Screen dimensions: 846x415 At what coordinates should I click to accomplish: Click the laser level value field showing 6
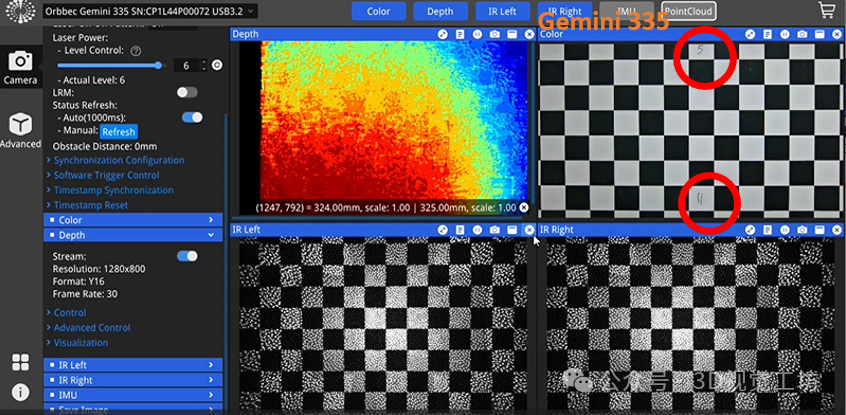pyautogui.click(x=187, y=66)
